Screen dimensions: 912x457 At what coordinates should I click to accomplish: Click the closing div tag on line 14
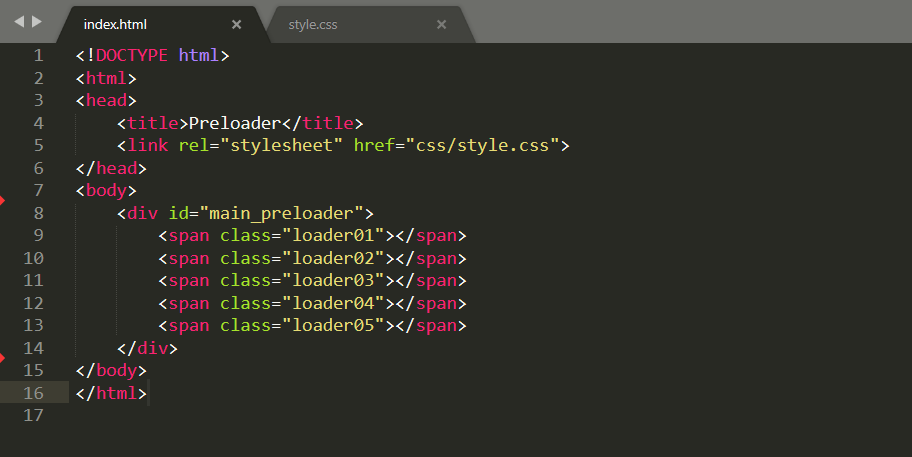coord(147,348)
